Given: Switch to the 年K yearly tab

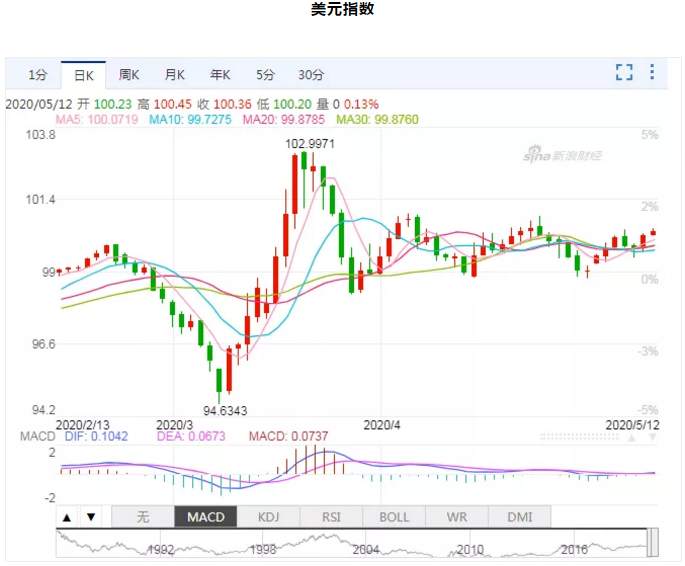Looking at the screenshot, I should pyautogui.click(x=220, y=75).
